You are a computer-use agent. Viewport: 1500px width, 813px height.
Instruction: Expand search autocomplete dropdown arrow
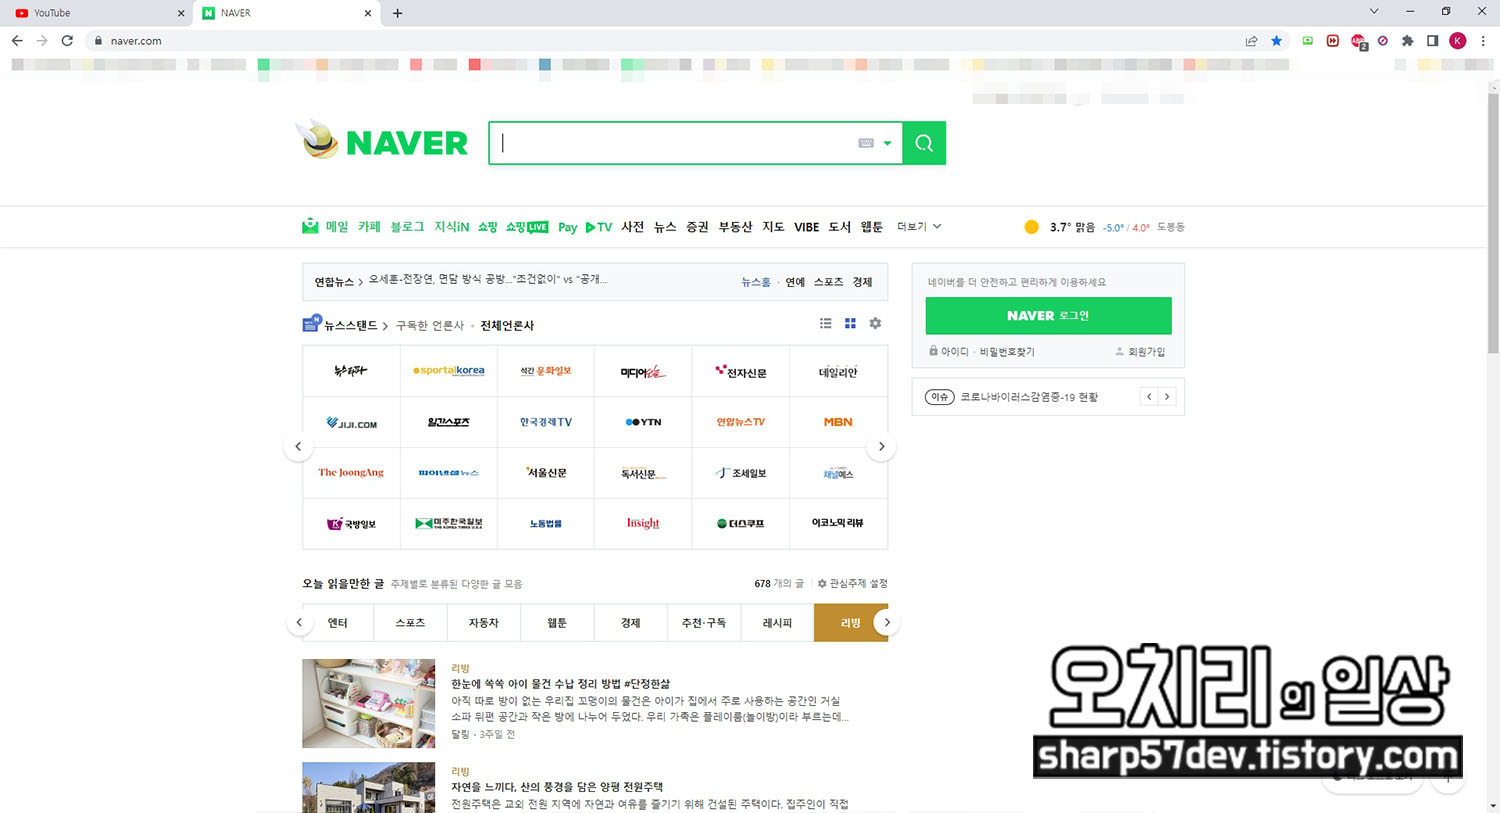(887, 143)
